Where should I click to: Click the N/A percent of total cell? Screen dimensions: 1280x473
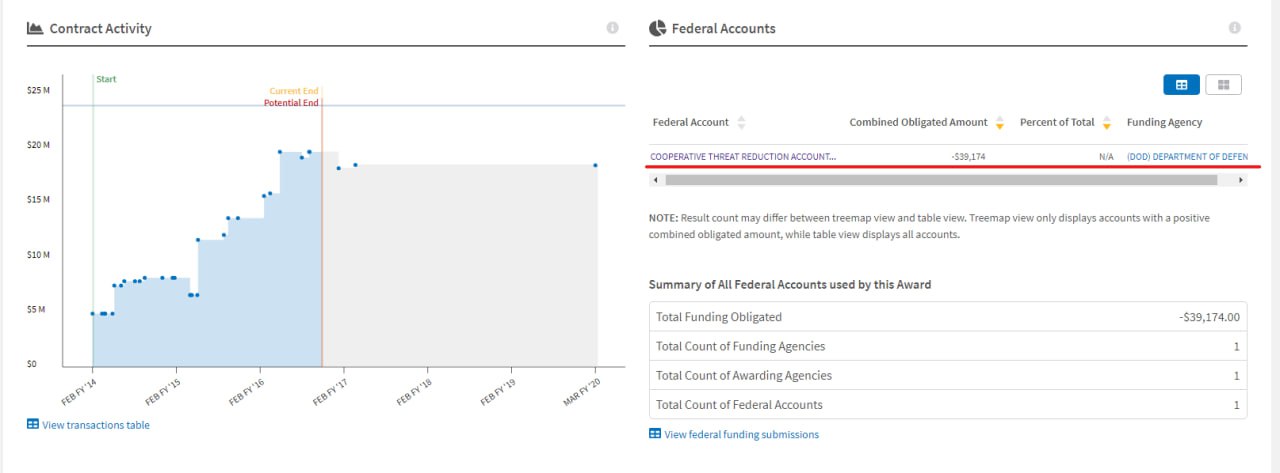pos(1105,157)
